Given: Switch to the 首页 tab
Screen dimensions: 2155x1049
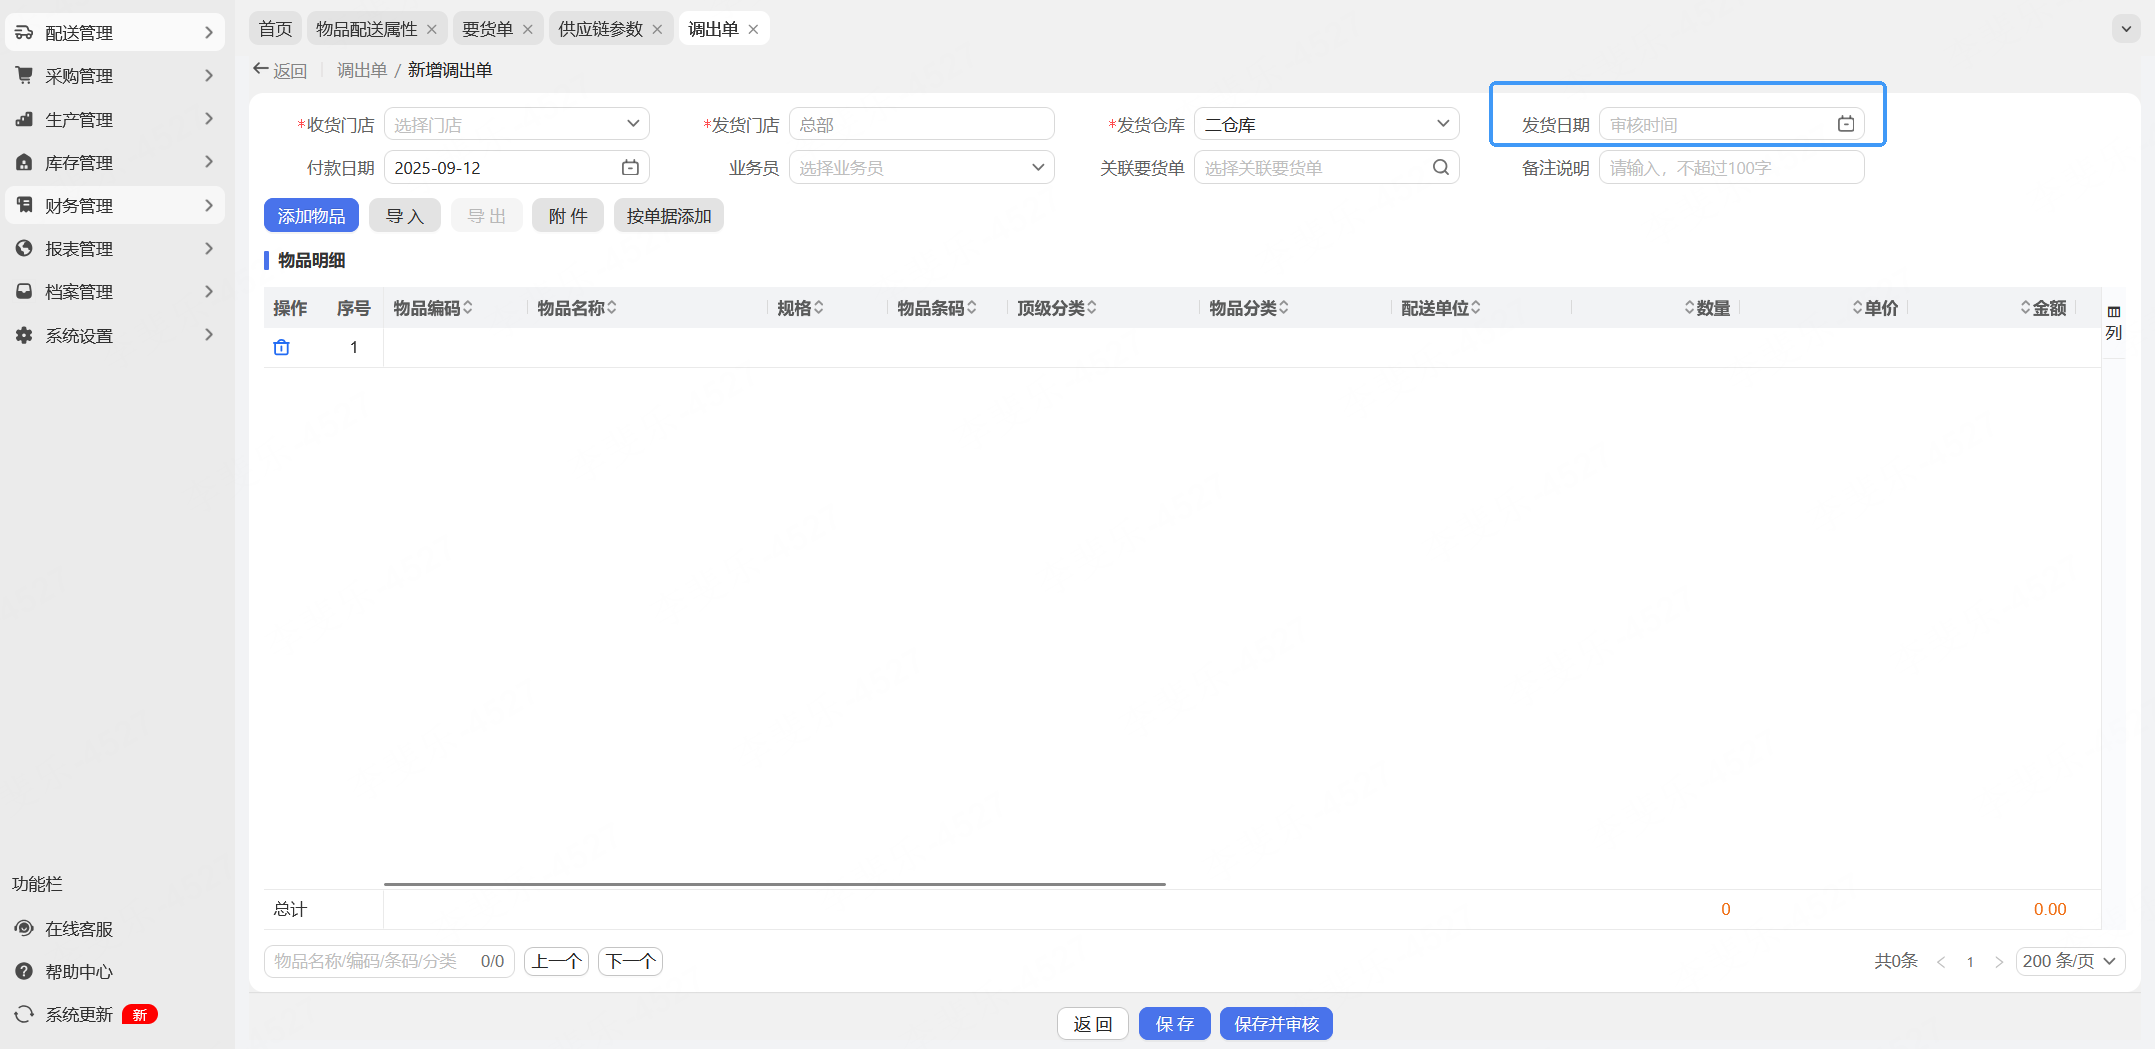Looking at the screenshot, I should pos(275,29).
